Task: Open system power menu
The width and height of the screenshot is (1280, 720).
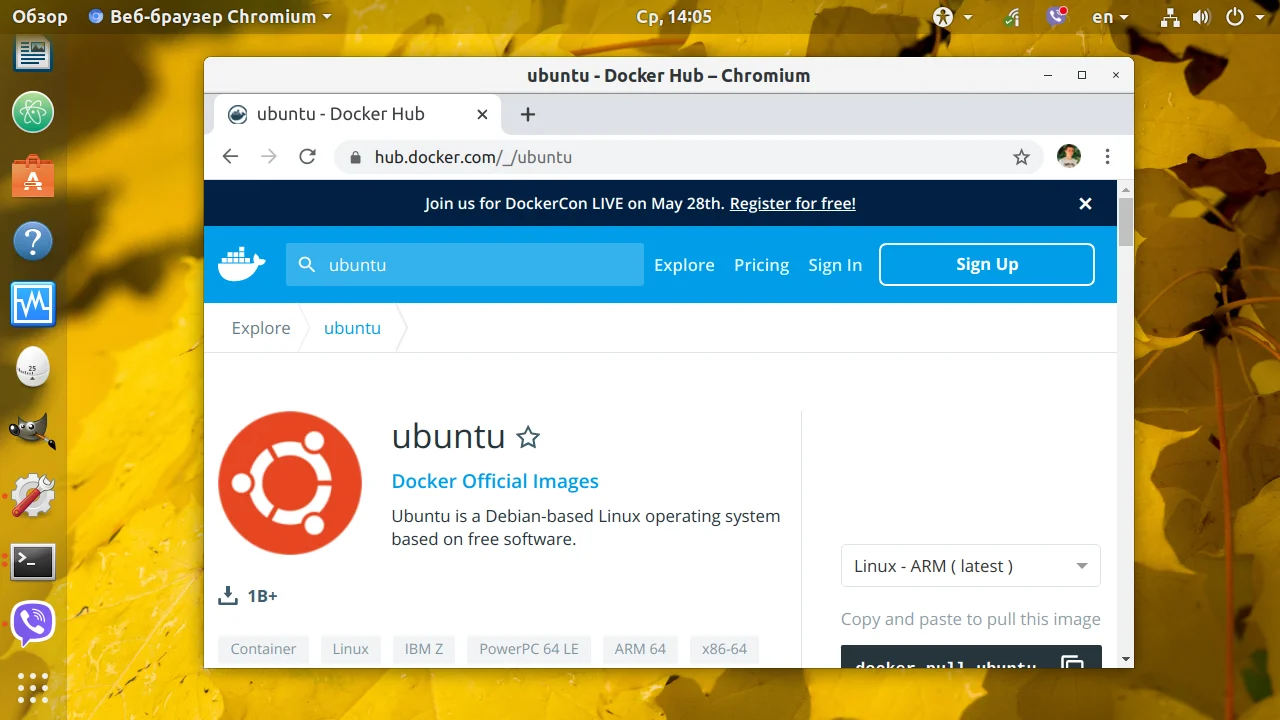Action: pyautogui.click(x=1243, y=17)
